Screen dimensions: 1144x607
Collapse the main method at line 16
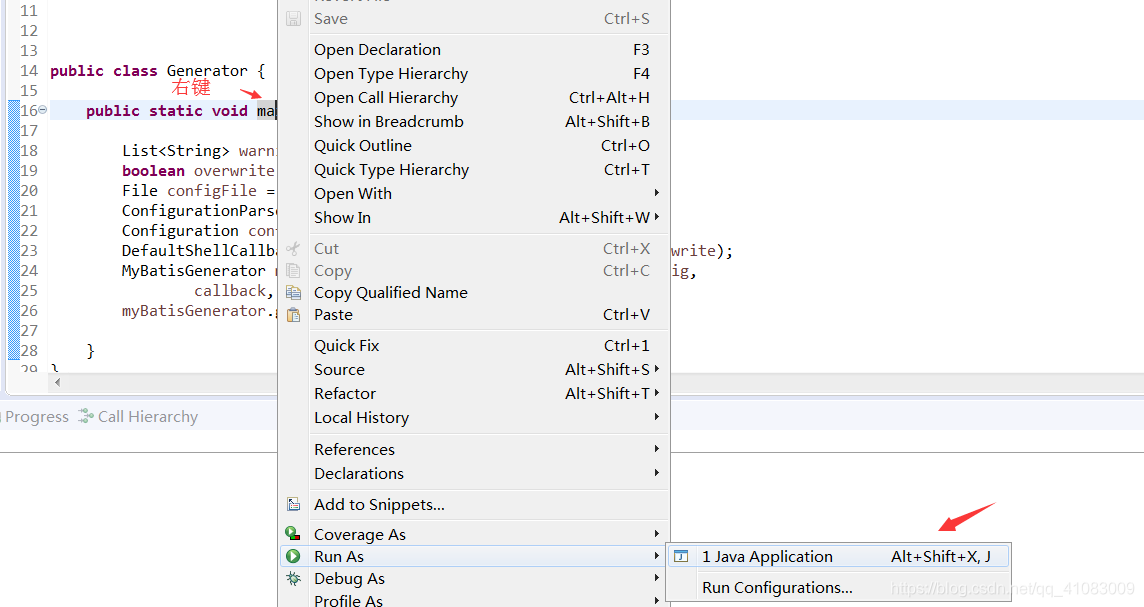click(42, 109)
